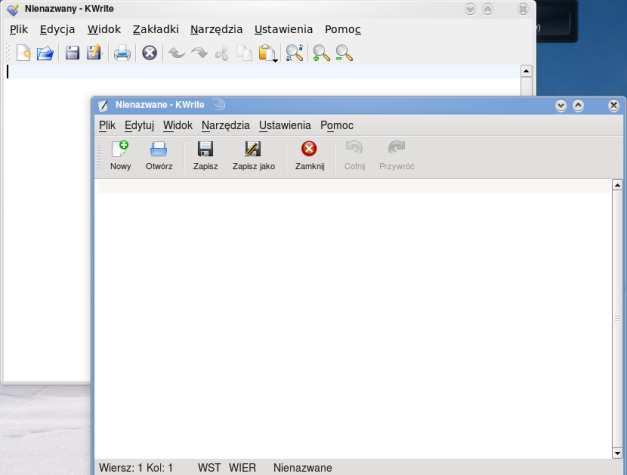This screenshot has width=627, height=475.
Task: Click the Nienazwane file name in the status bar
Action: (303, 468)
